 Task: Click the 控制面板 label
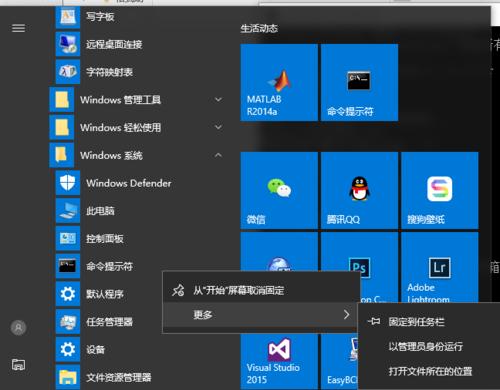[x=105, y=238]
